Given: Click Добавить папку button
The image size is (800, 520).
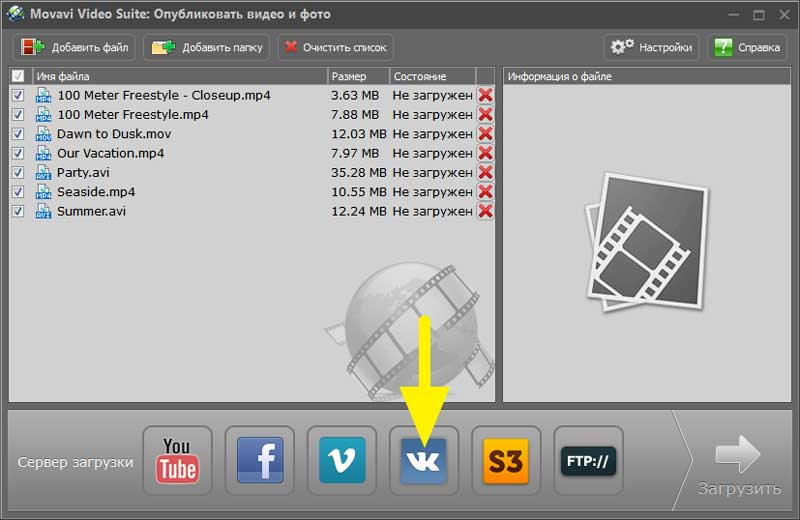Looking at the screenshot, I should (x=207, y=47).
